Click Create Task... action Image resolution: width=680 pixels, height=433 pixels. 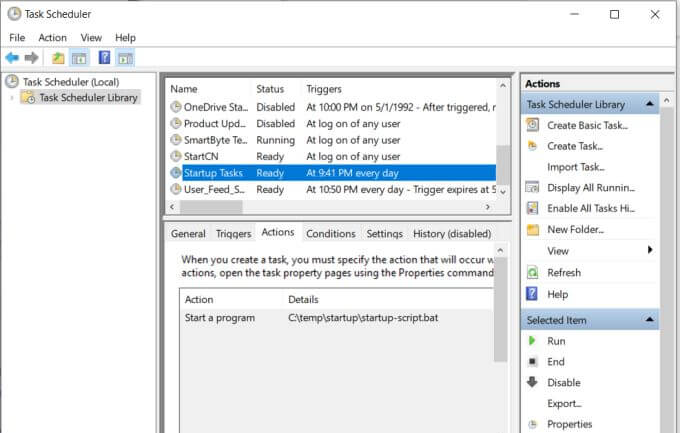click(575, 146)
